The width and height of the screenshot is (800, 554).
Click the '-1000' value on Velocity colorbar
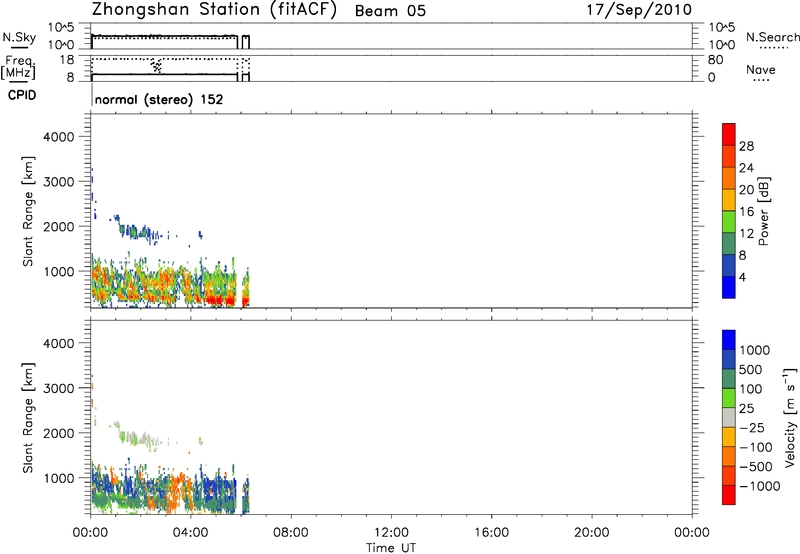pos(759,486)
